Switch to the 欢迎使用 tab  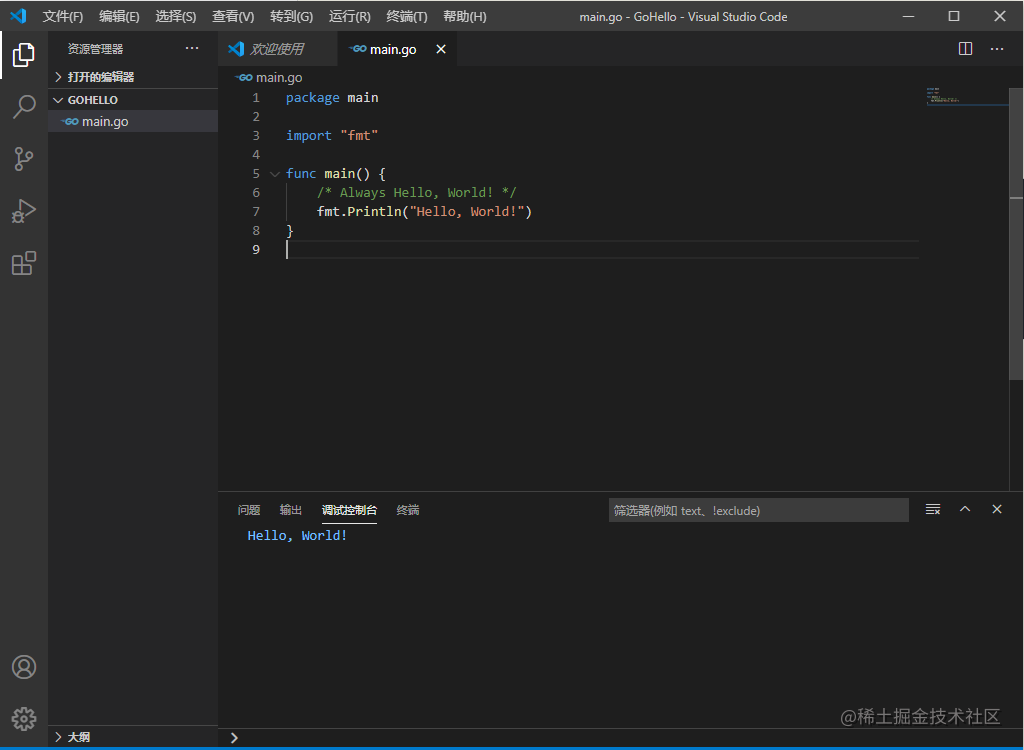click(278, 49)
